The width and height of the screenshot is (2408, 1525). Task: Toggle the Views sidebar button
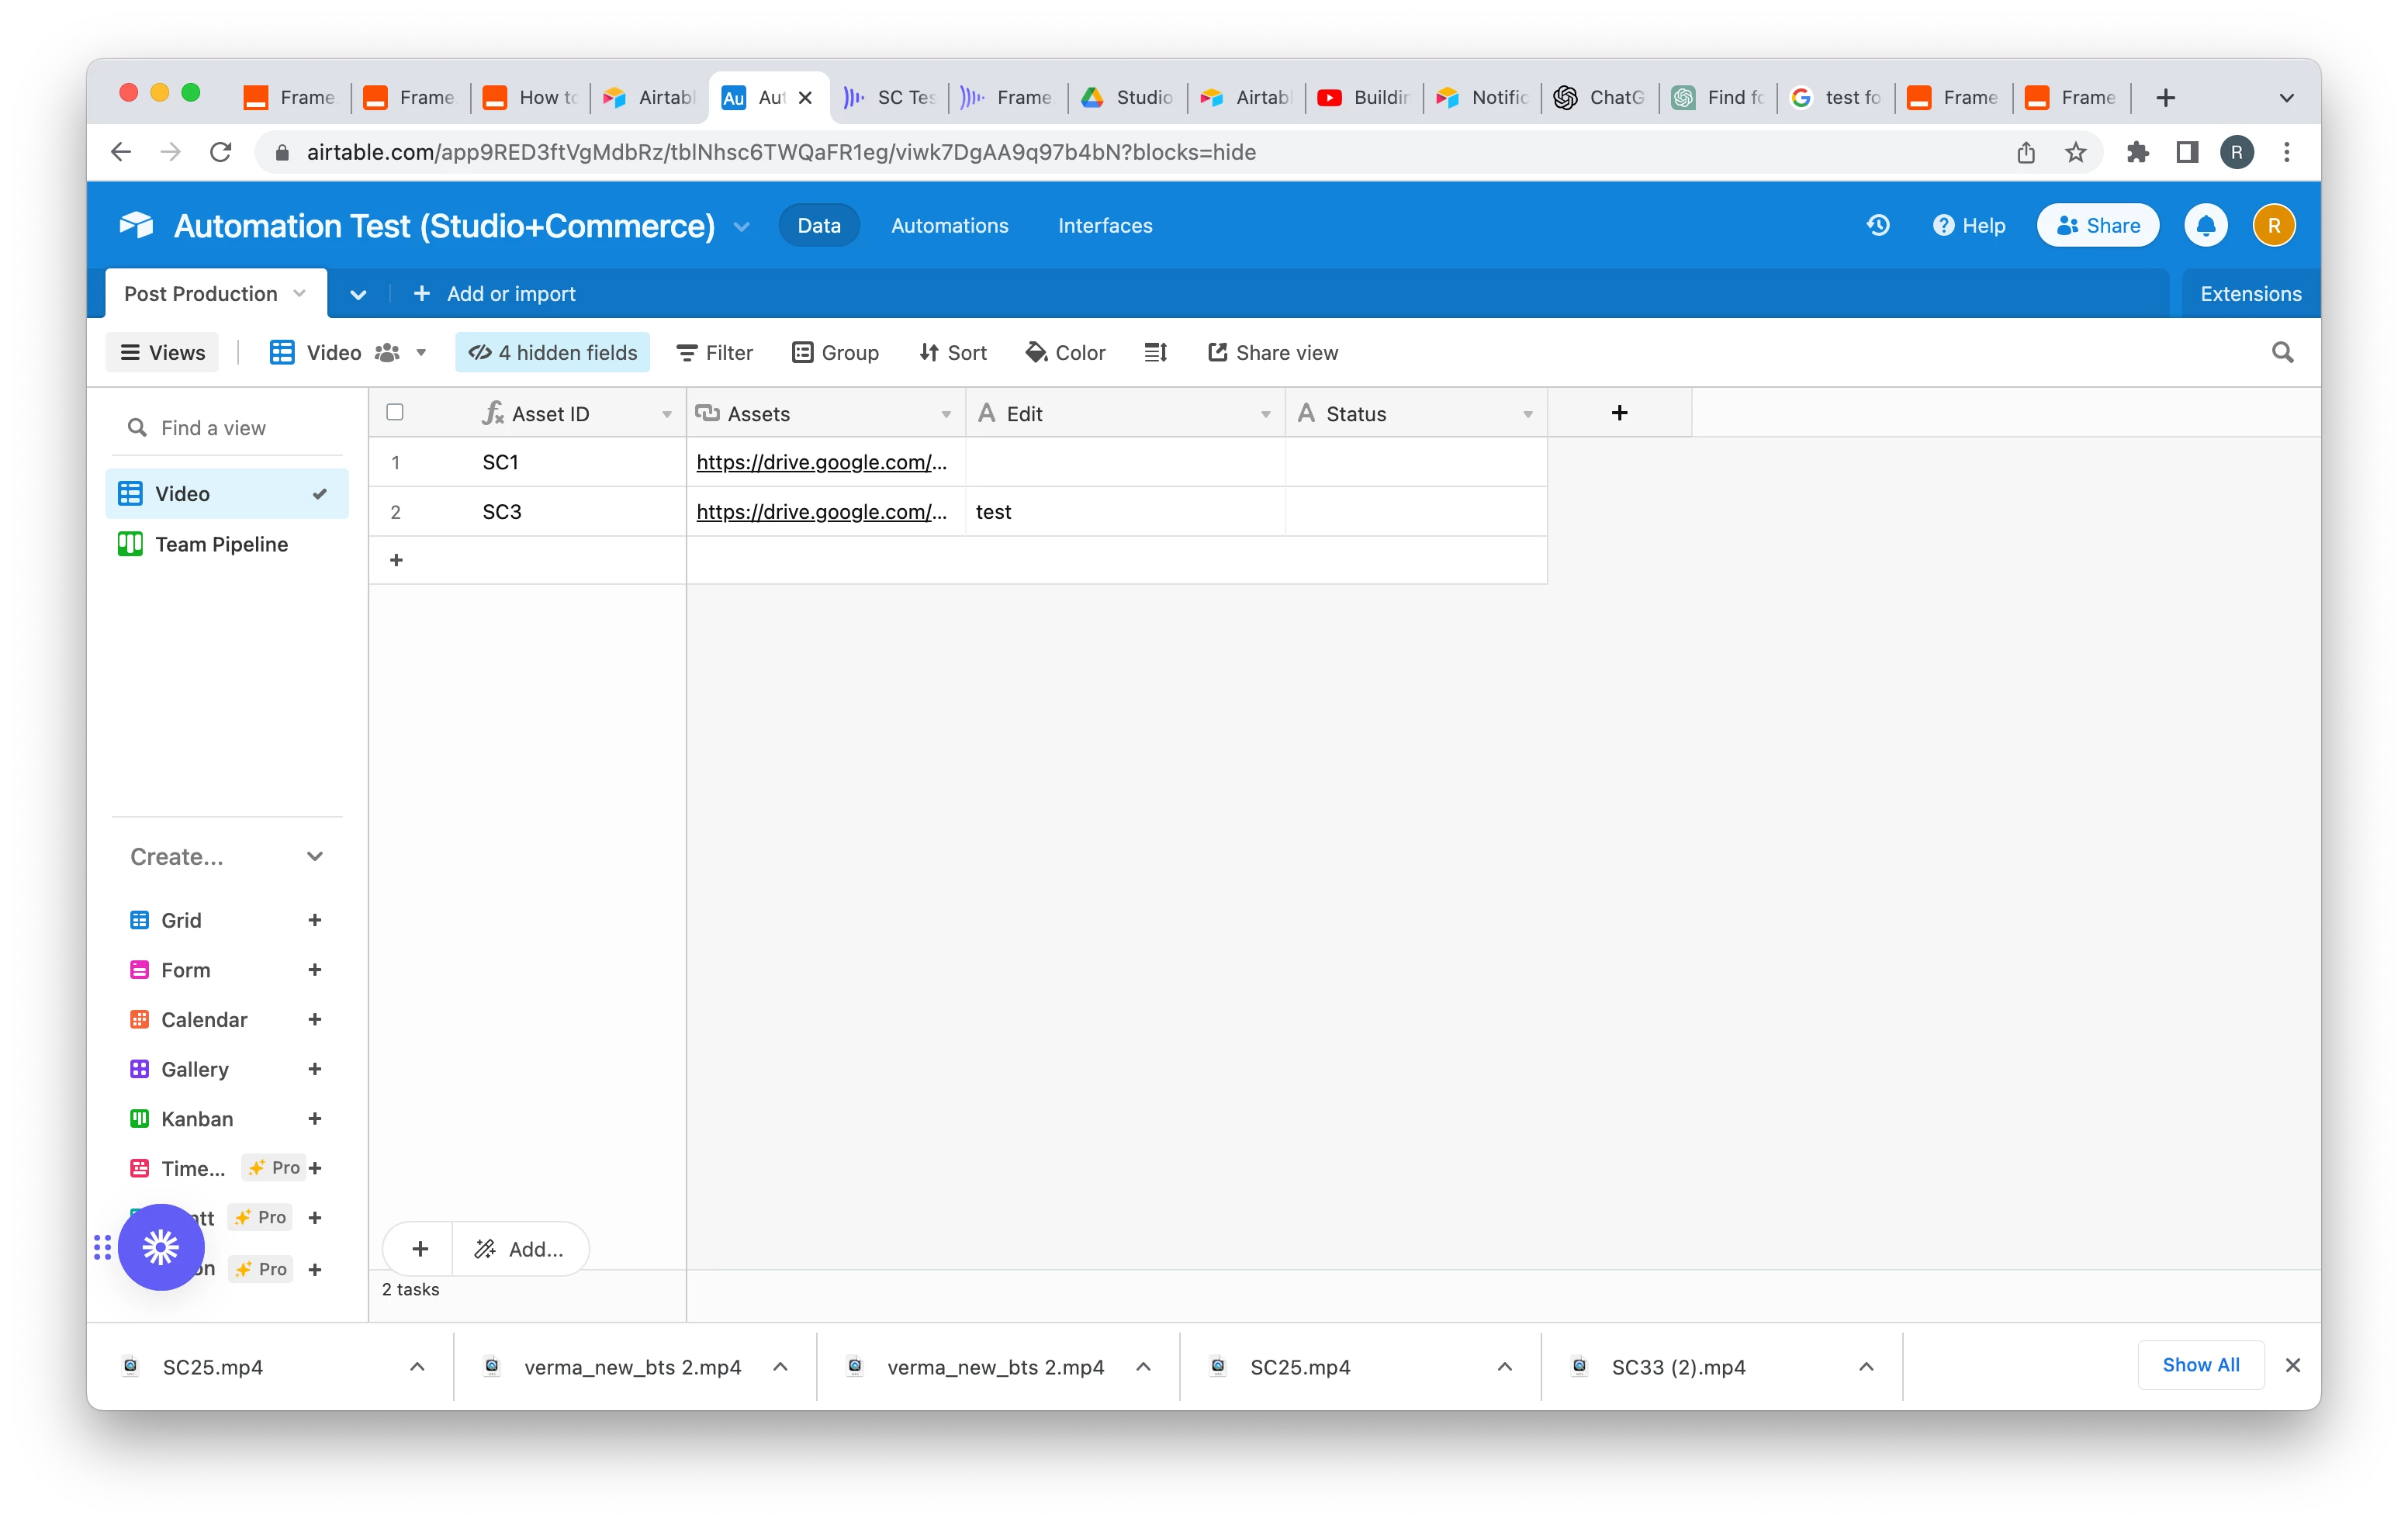point(162,353)
